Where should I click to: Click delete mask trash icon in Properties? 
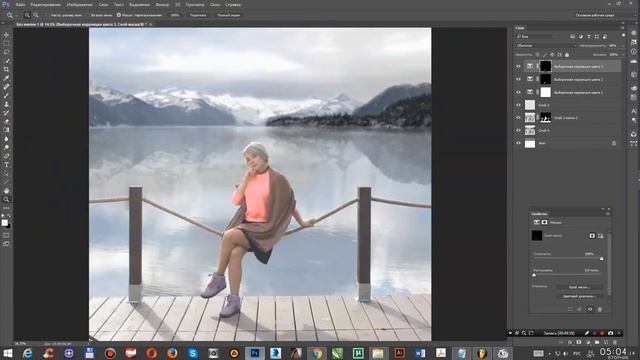(x=600, y=309)
